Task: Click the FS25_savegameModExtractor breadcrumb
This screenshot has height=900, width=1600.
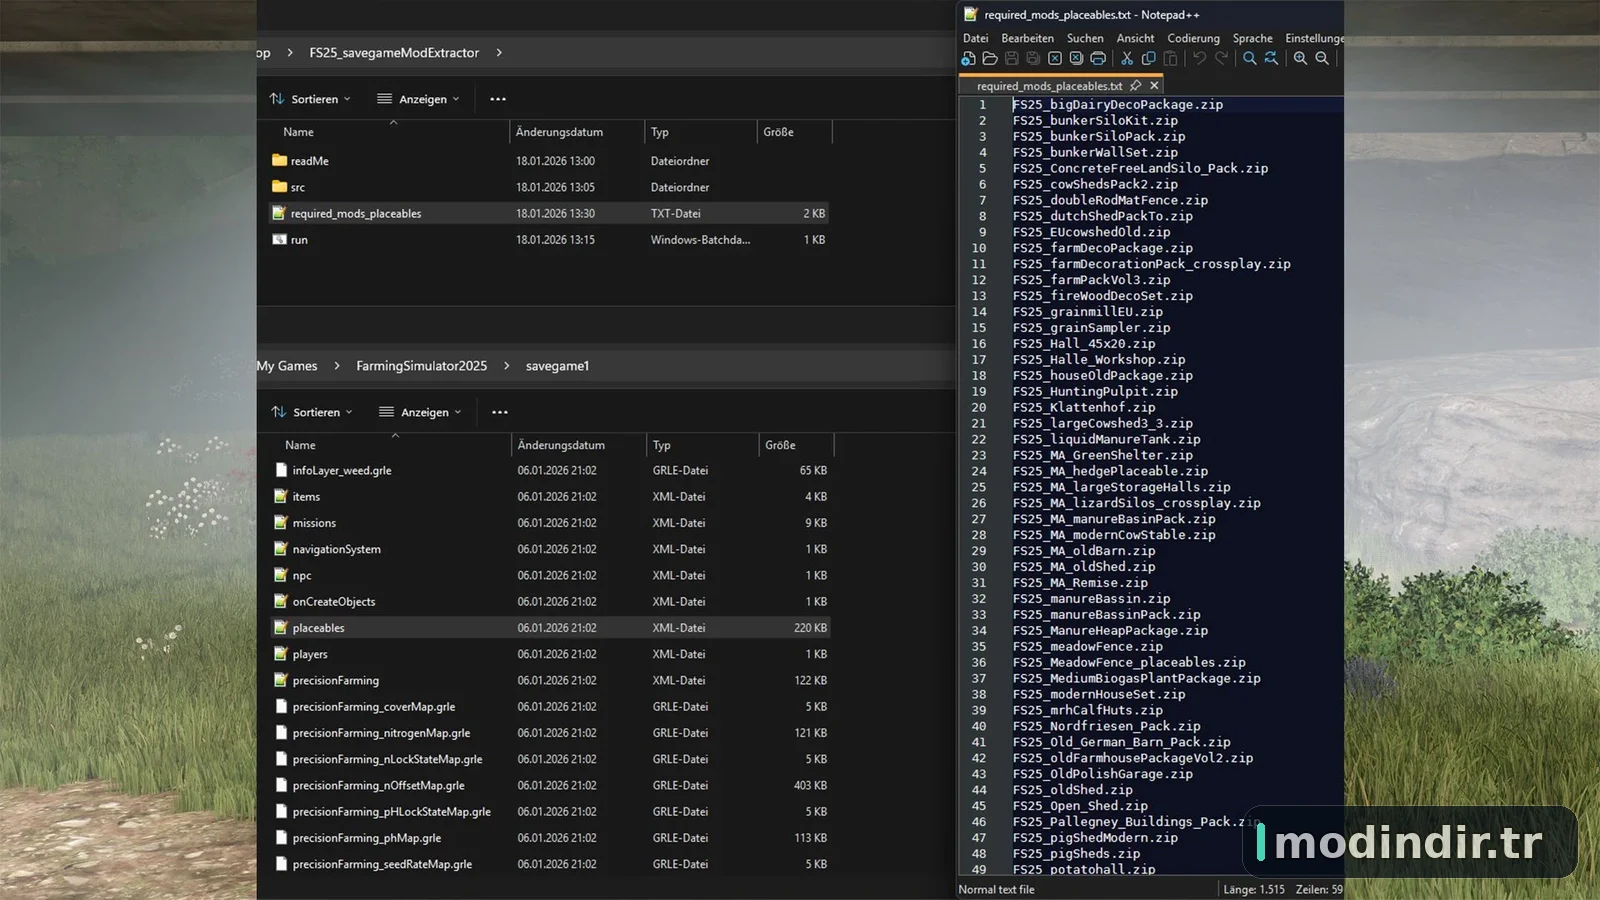Action: point(394,53)
